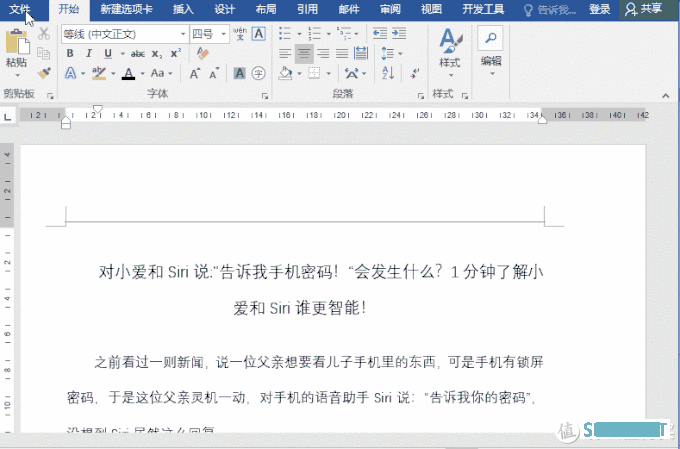
Task: Toggle the highlighted center alignment button
Action: pos(304,54)
